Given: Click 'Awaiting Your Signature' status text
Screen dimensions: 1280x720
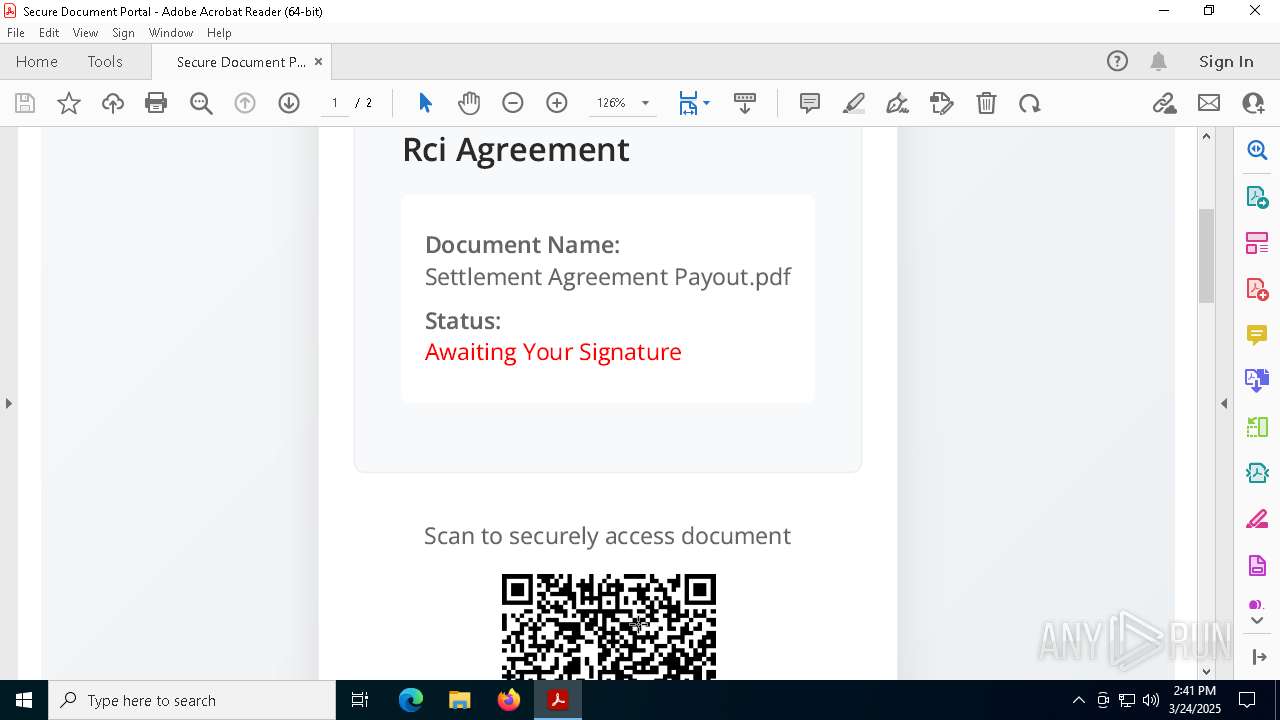Looking at the screenshot, I should click(x=553, y=352).
